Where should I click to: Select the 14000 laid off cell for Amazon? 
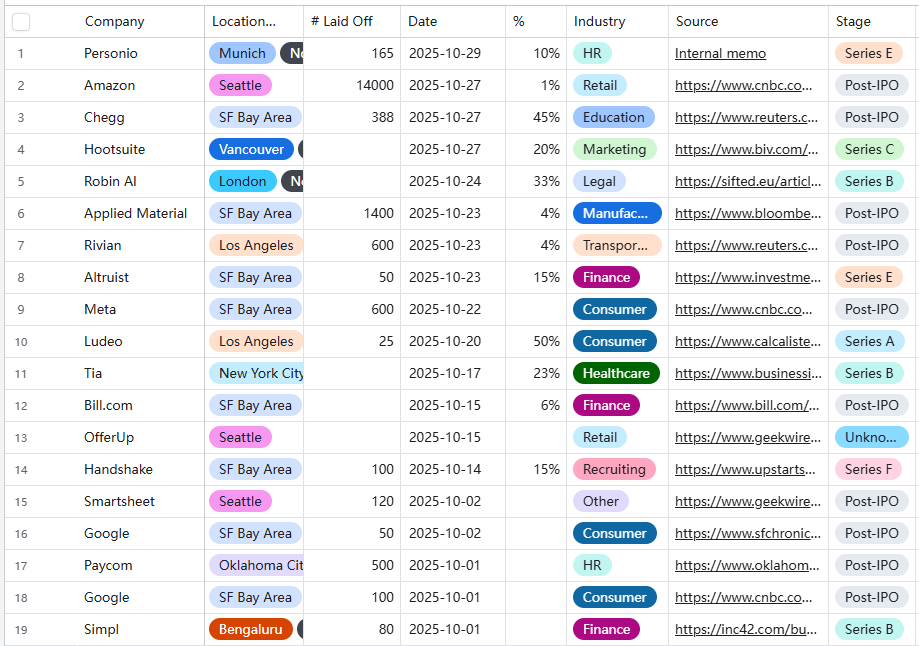pyautogui.click(x=352, y=86)
